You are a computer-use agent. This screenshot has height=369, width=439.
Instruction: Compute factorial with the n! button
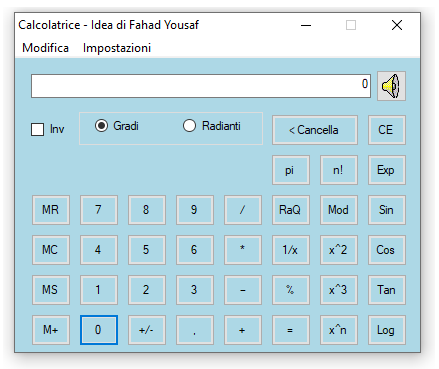[x=339, y=170]
